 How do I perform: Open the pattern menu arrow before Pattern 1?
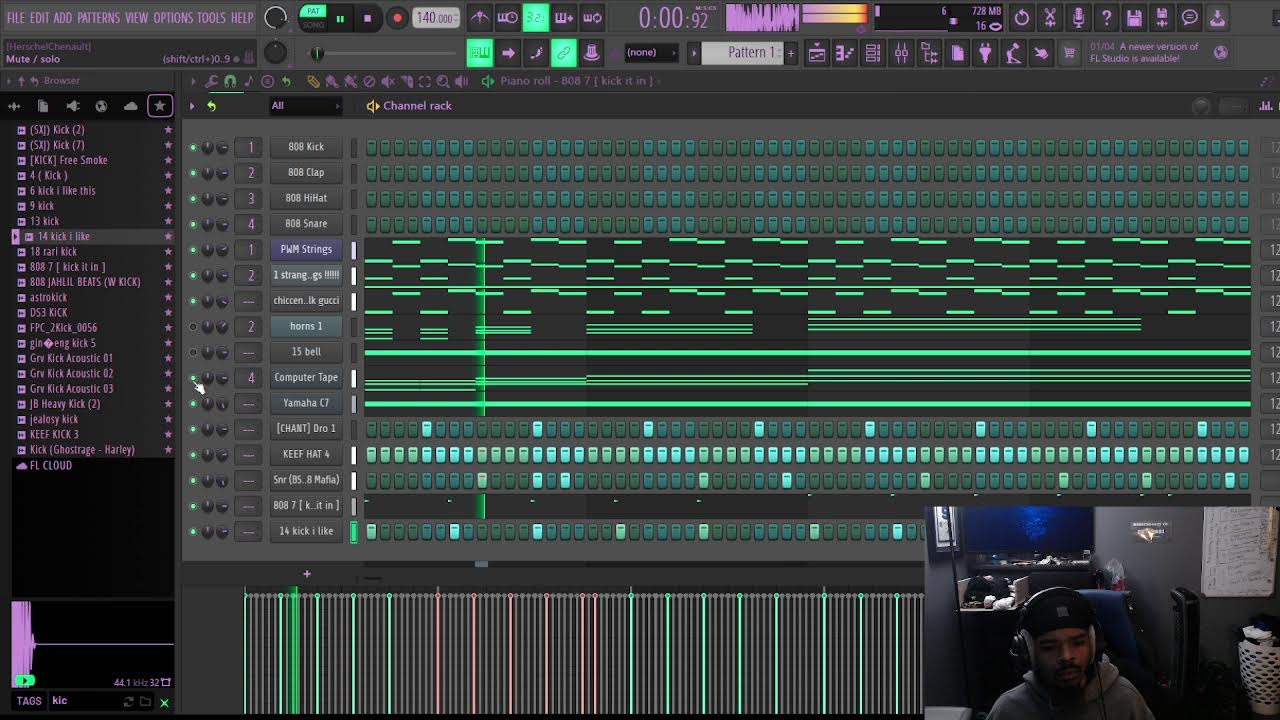(x=693, y=53)
